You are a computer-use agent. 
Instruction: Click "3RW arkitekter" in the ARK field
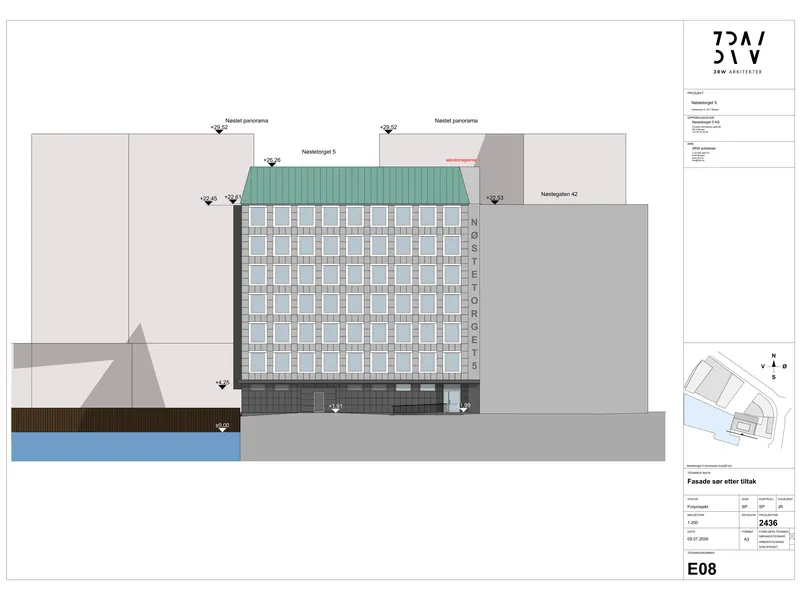coord(704,148)
